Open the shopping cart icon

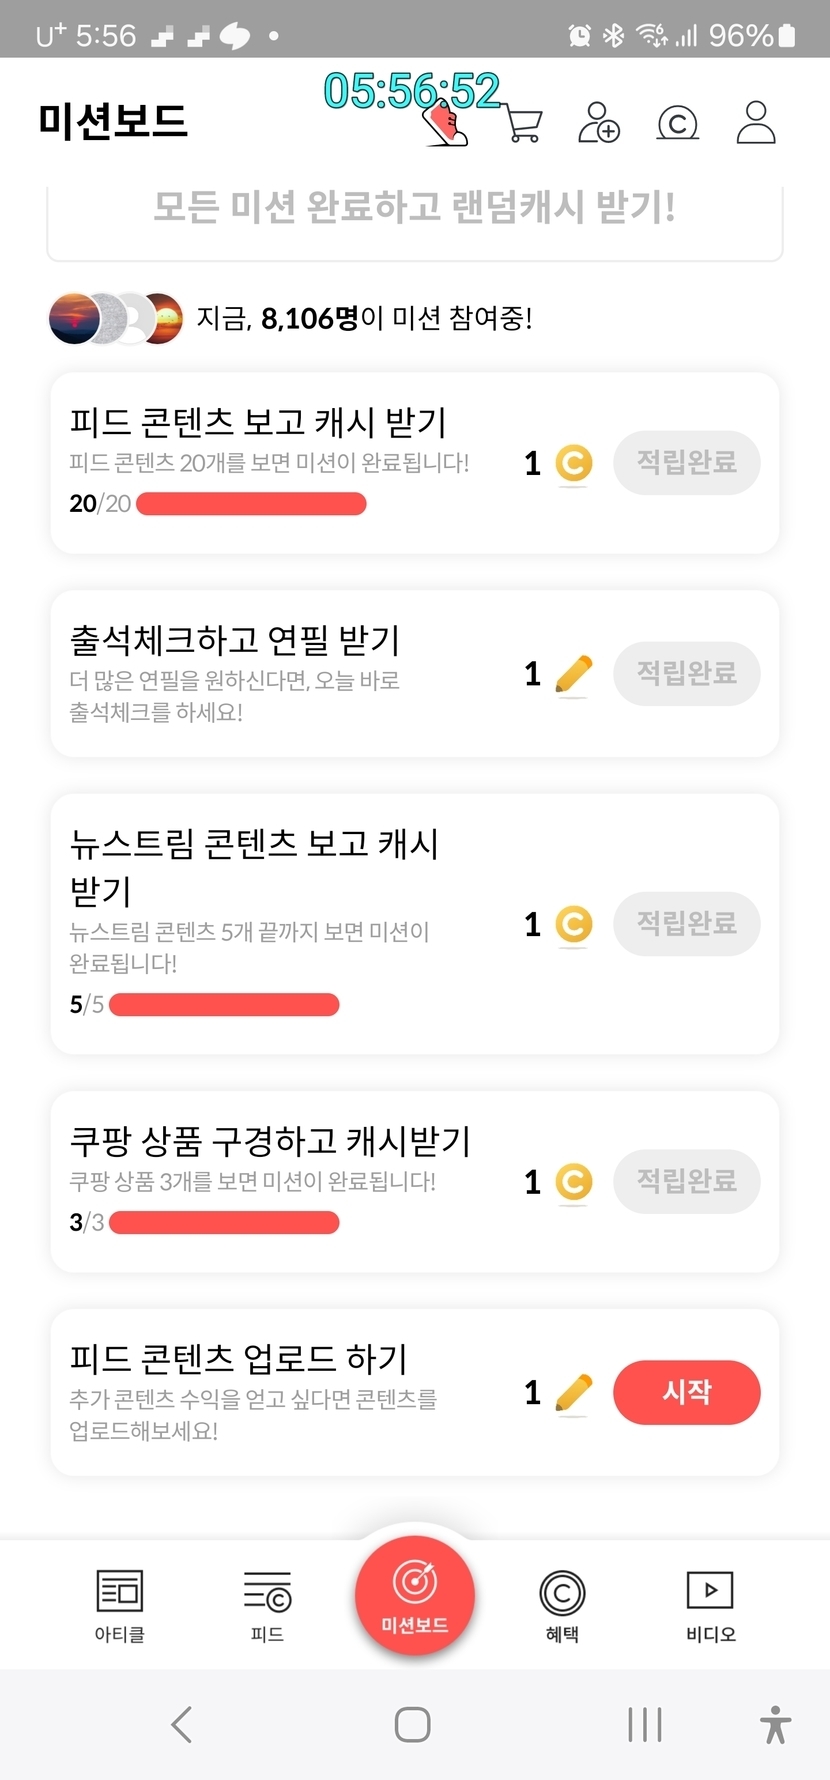[x=523, y=125]
